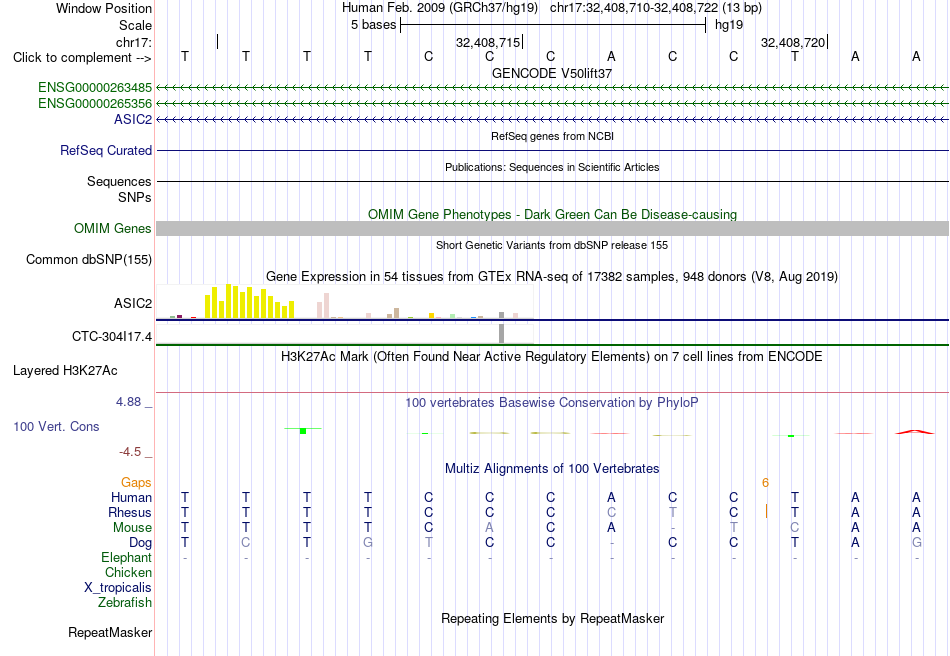Click the hg19 scale bar label

coord(729,25)
